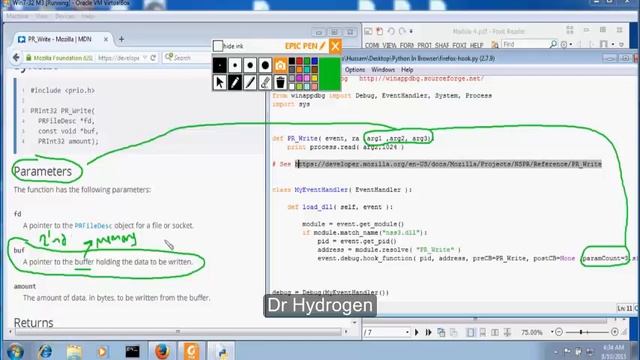Clear all ink with the trash can icon
This screenshot has width=640, height=360.
280,82
